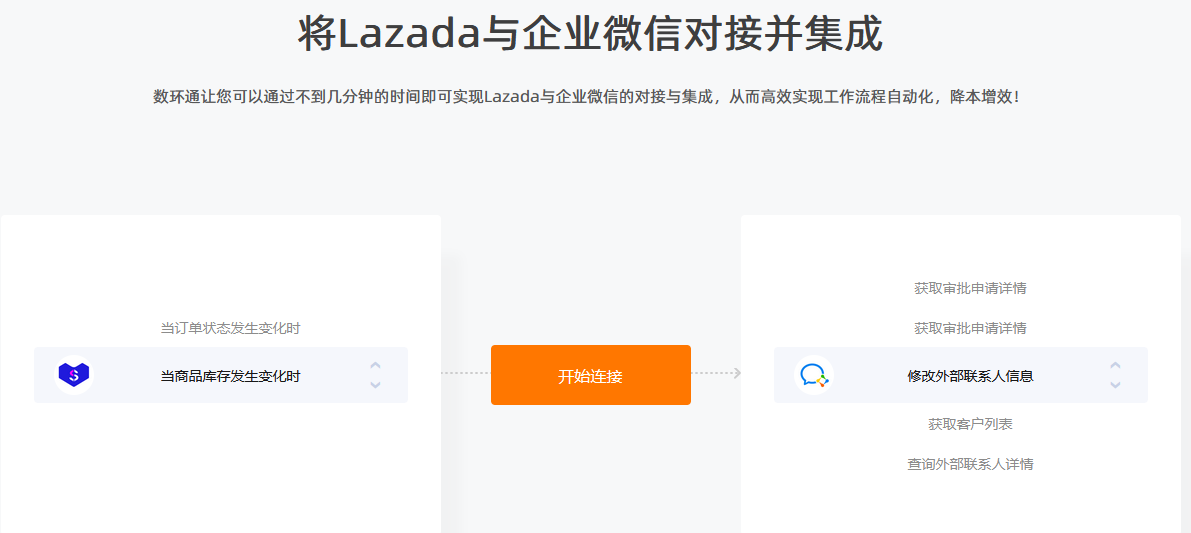Image resolution: width=1191 pixels, height=533 pixels.
Task: Choose the 查询外部联系人详情 action option
Action: (x=970, y=464)
